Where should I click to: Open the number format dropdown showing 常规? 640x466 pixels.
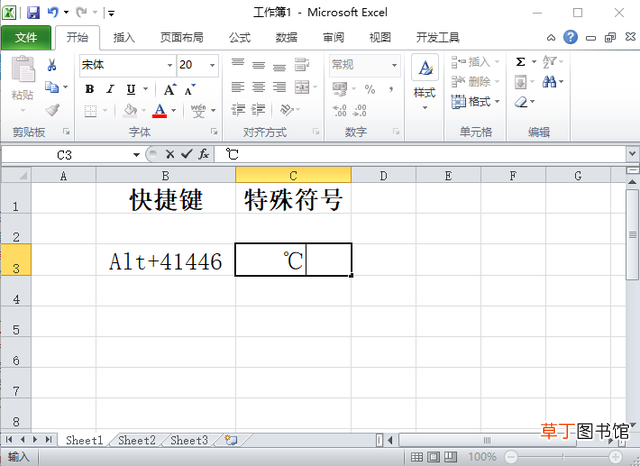tap(394, 65)
